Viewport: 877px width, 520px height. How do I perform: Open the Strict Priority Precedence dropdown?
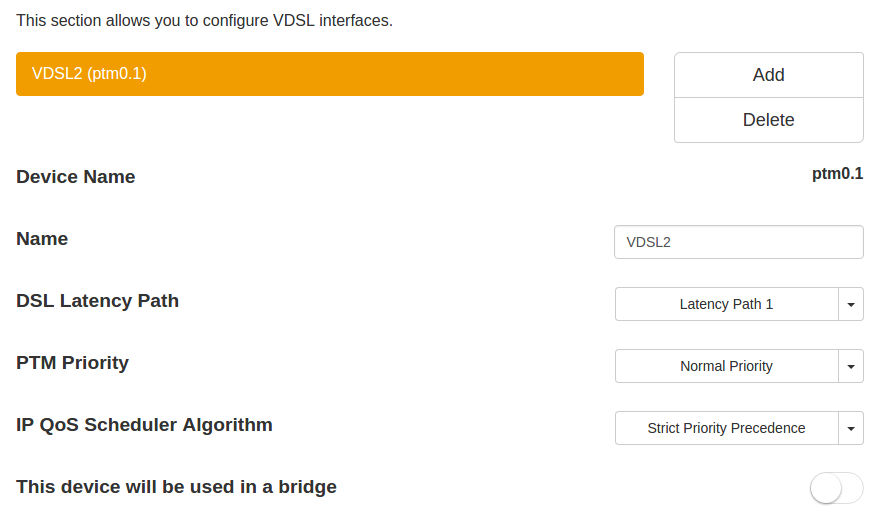(x=726, y=428)
